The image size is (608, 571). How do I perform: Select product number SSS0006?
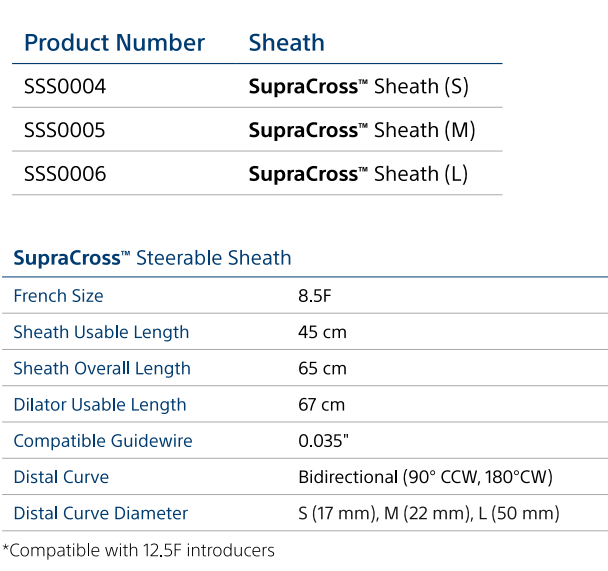pyautogui.click(x=65, y=175)
